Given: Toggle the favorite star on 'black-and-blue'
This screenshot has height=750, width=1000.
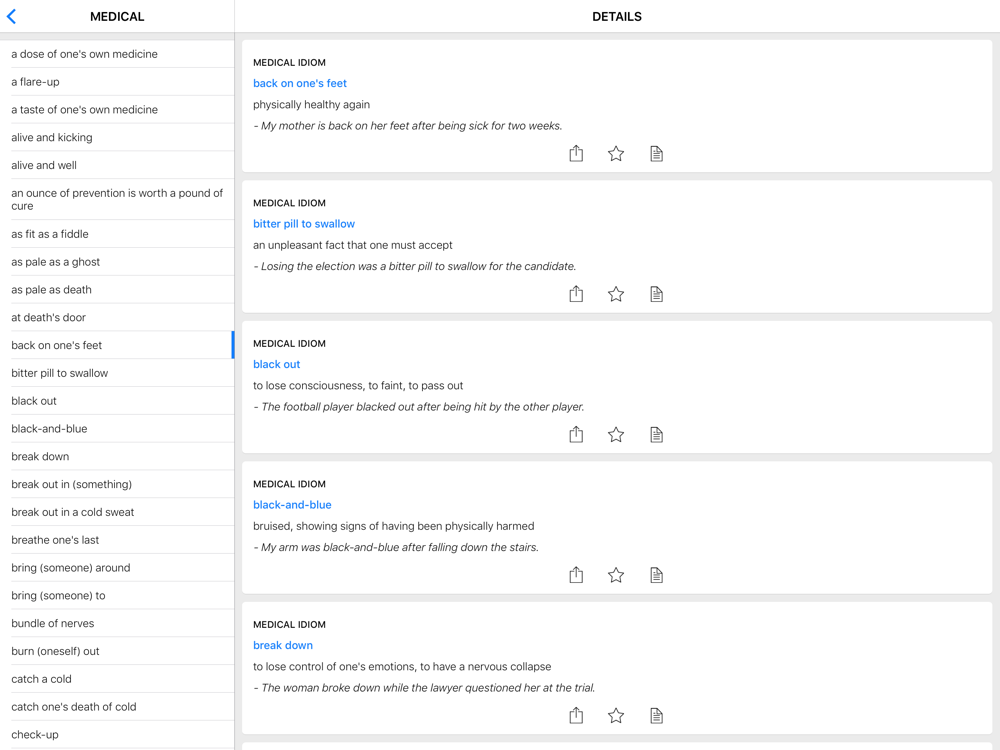Looking at the screenshot, I should [615, 575].
